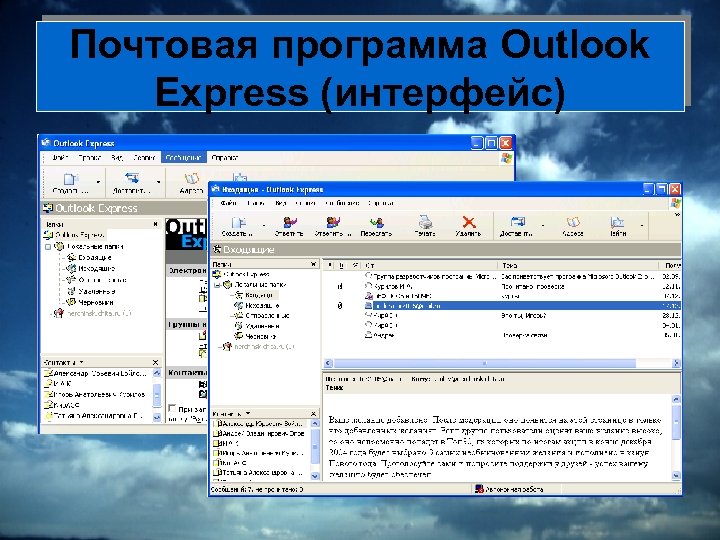This screenshot has width=720, height=540.
Task: Open dropdown arrow next to Найти in Входящие toolbar
Action: (x=641, y=225)
